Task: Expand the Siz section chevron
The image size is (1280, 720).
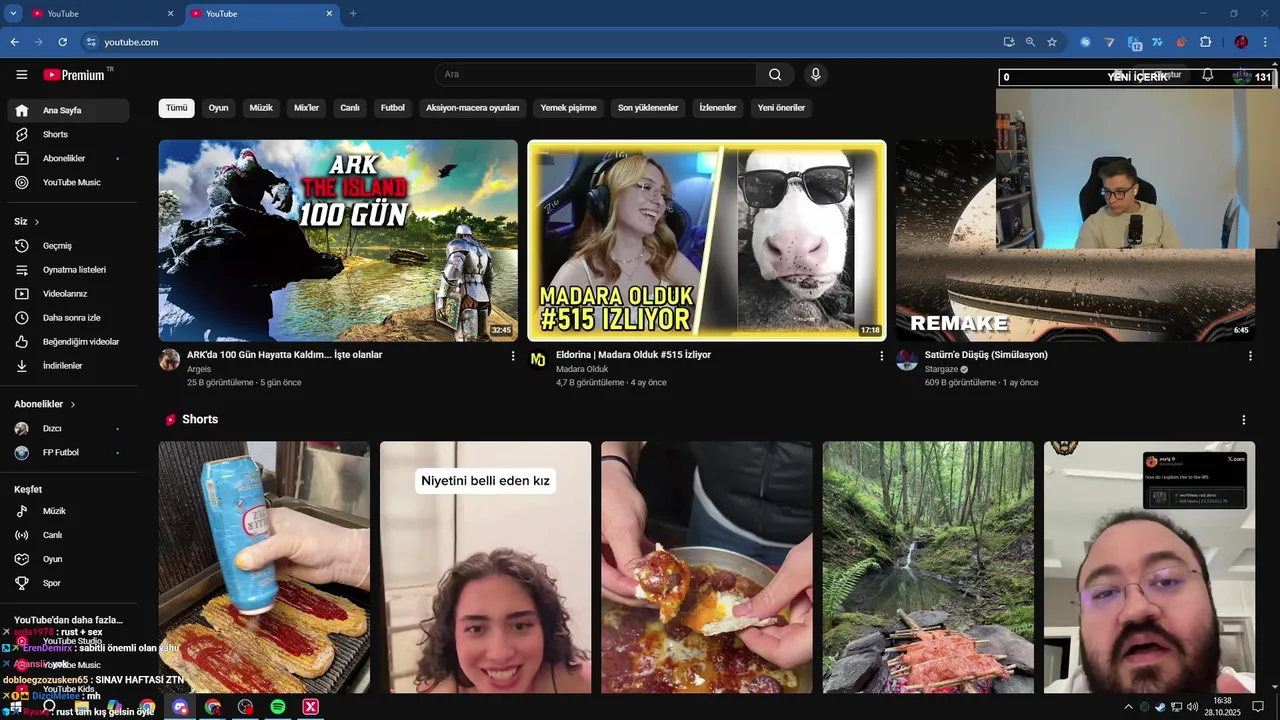Action: click(x=37, y=222)
